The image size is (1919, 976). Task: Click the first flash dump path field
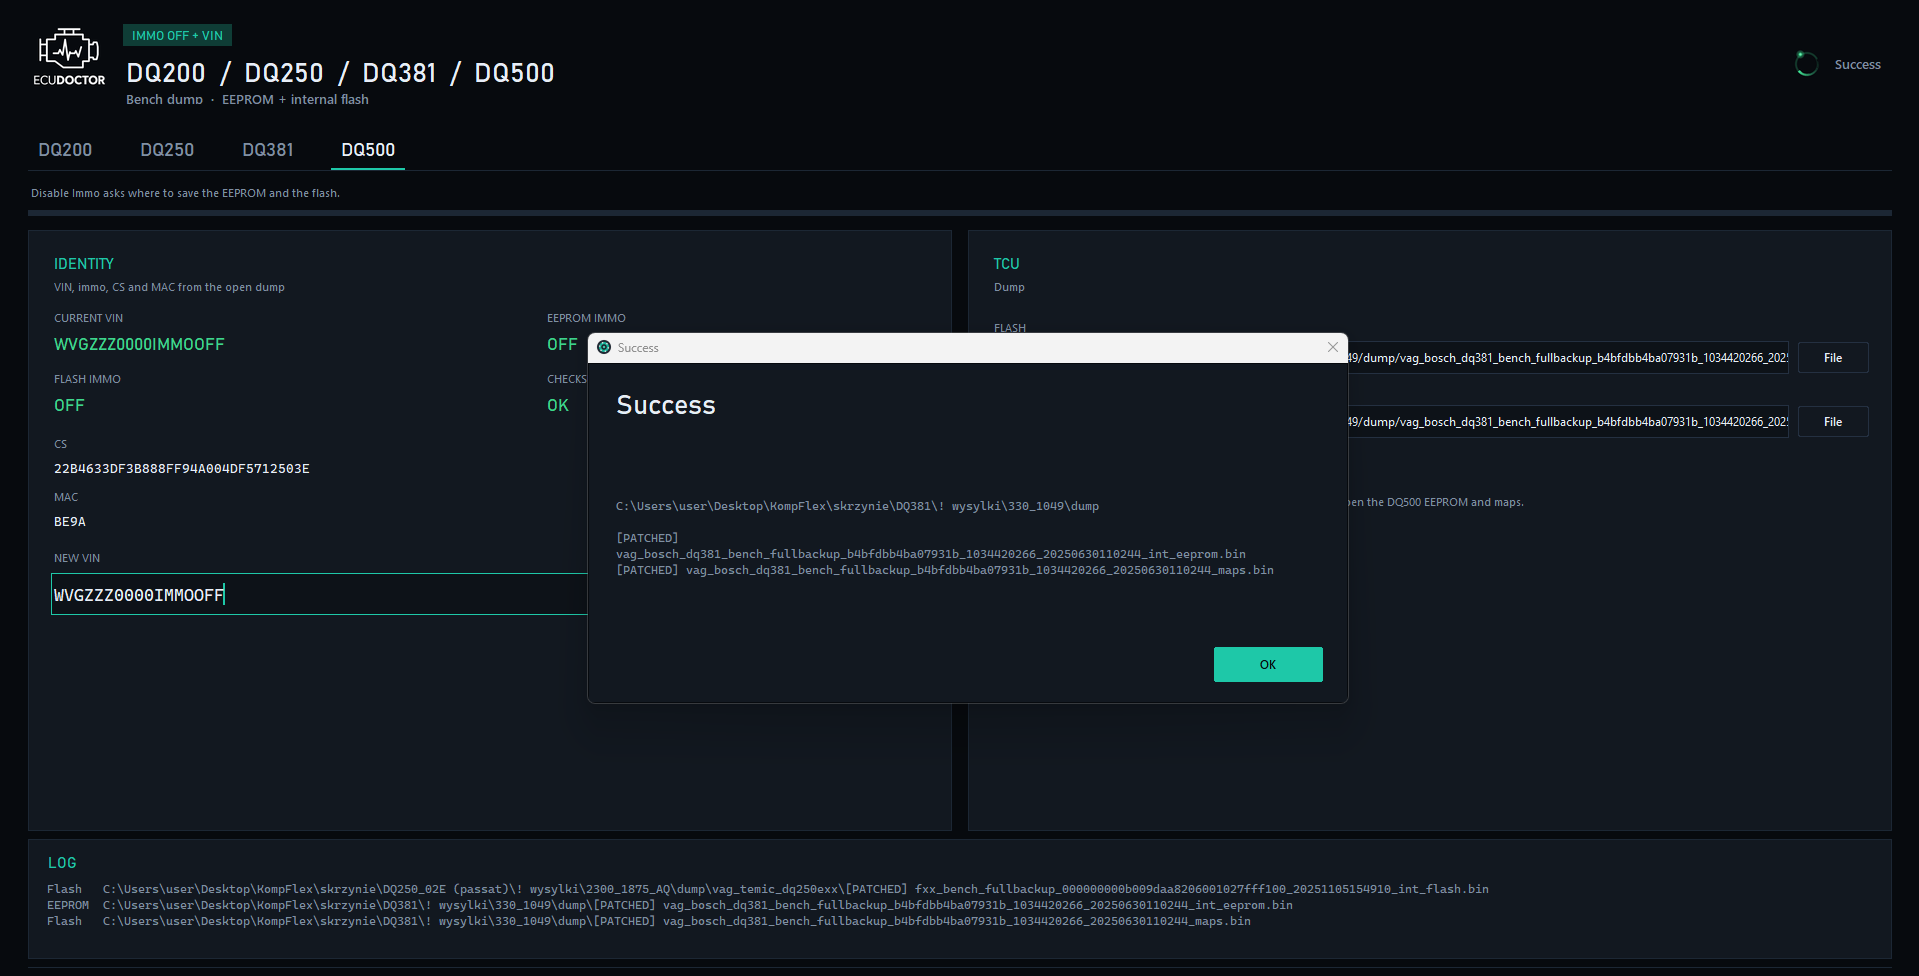point(1567,358)
